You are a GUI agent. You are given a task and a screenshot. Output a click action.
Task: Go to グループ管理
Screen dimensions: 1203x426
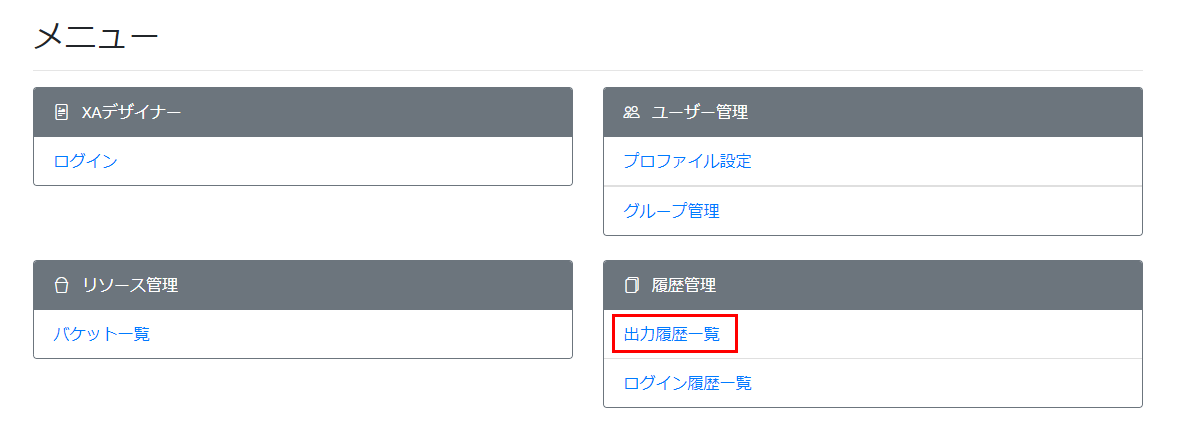pos(671,211)
